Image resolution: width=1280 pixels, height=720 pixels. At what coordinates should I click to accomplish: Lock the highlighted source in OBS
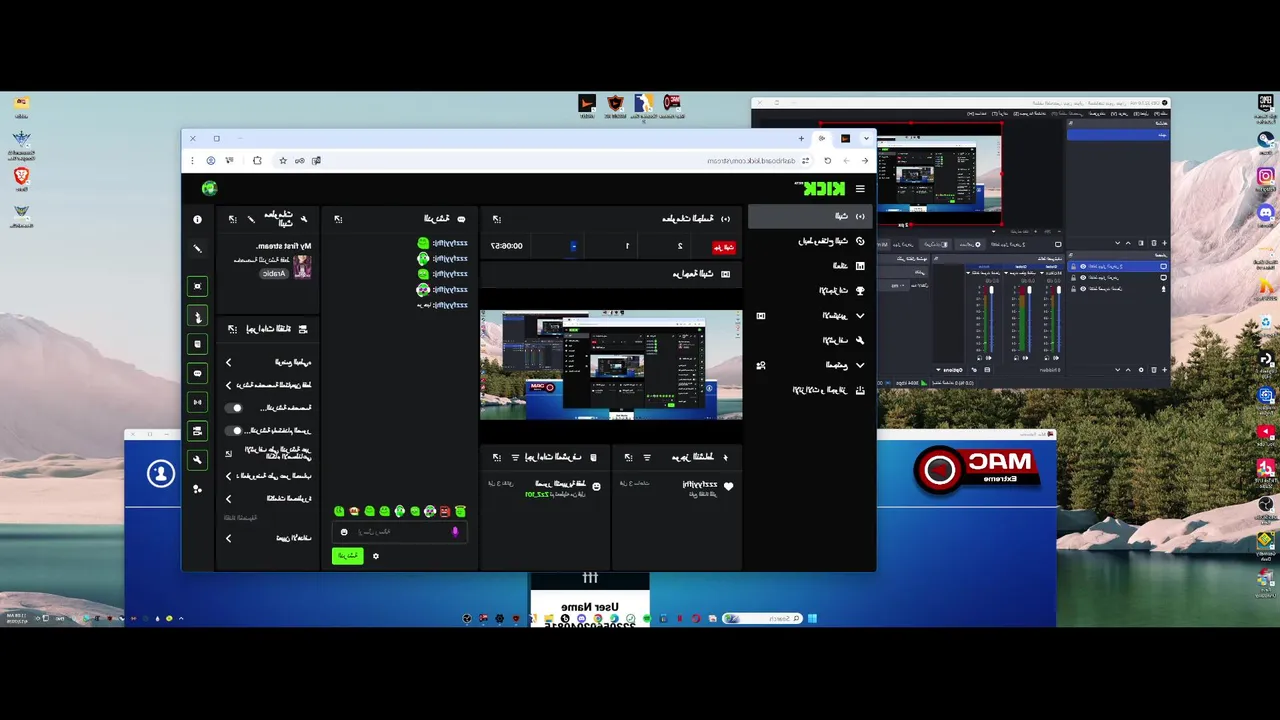coord(1073,267)
